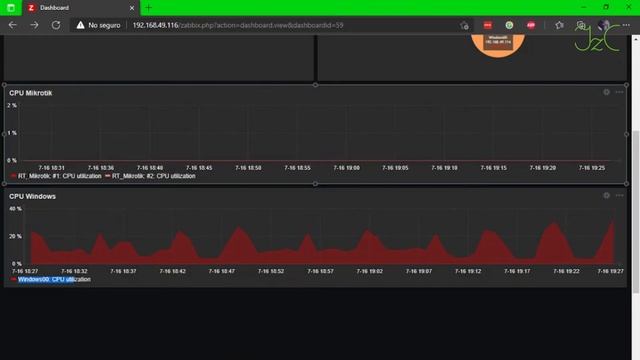Image resolution: width=640 pixels, height=360 pixels.
Task: Click the vertical page scrollbar thumb
Action: [x=636, y=212]
